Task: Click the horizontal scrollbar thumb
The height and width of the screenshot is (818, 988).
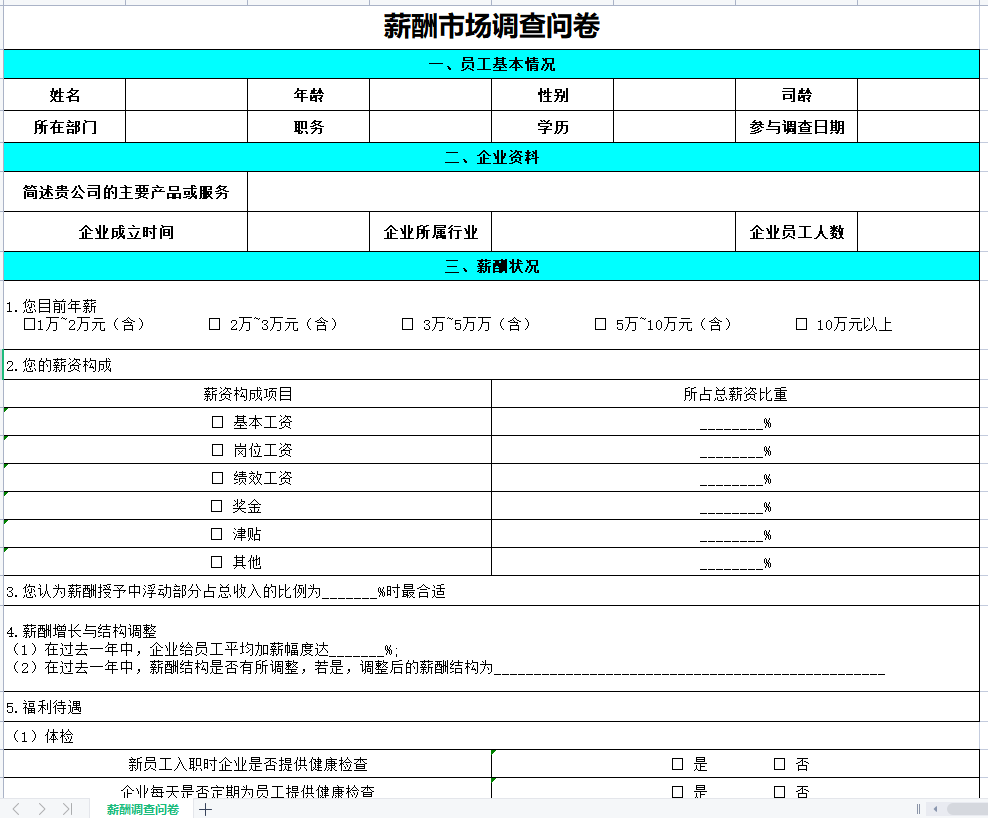Action: point(967,809)
